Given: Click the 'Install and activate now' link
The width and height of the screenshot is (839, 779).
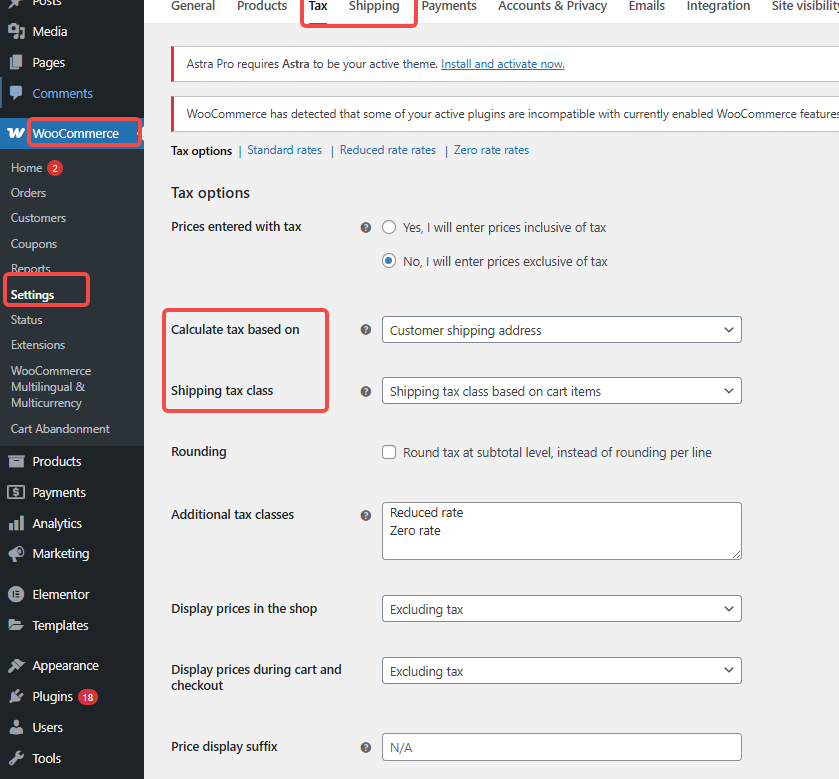Looking at the screenshot, I should tap(502, 63).
